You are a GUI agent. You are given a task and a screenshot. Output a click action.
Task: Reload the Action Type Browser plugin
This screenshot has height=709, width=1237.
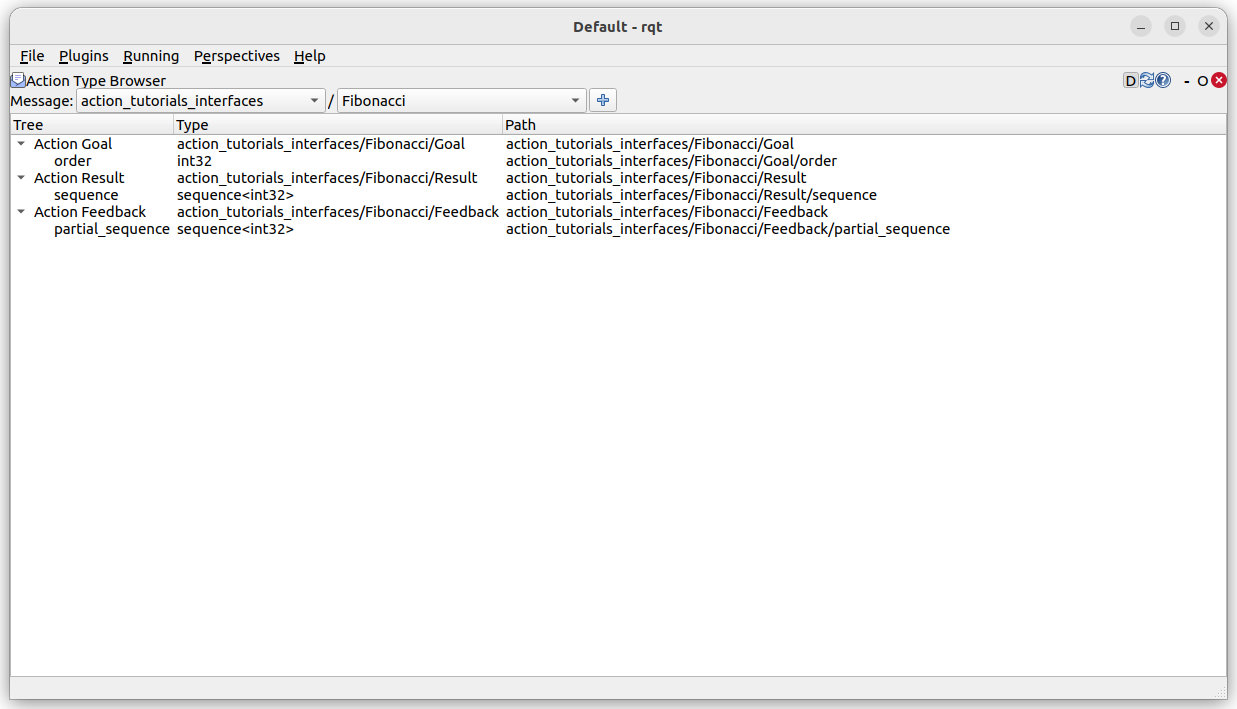coord(1147,81)
